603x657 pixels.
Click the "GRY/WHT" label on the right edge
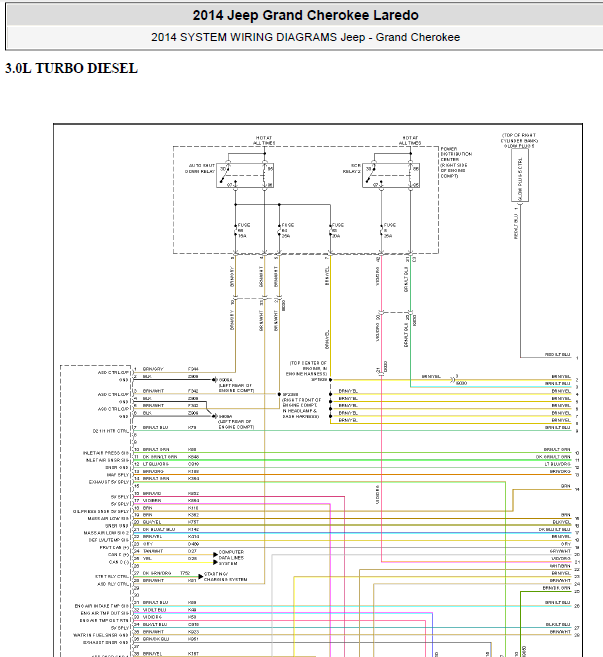pos(560,551)
